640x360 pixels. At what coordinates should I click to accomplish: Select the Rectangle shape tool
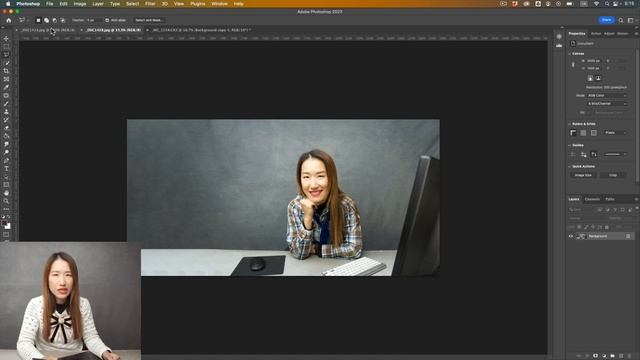6,185
